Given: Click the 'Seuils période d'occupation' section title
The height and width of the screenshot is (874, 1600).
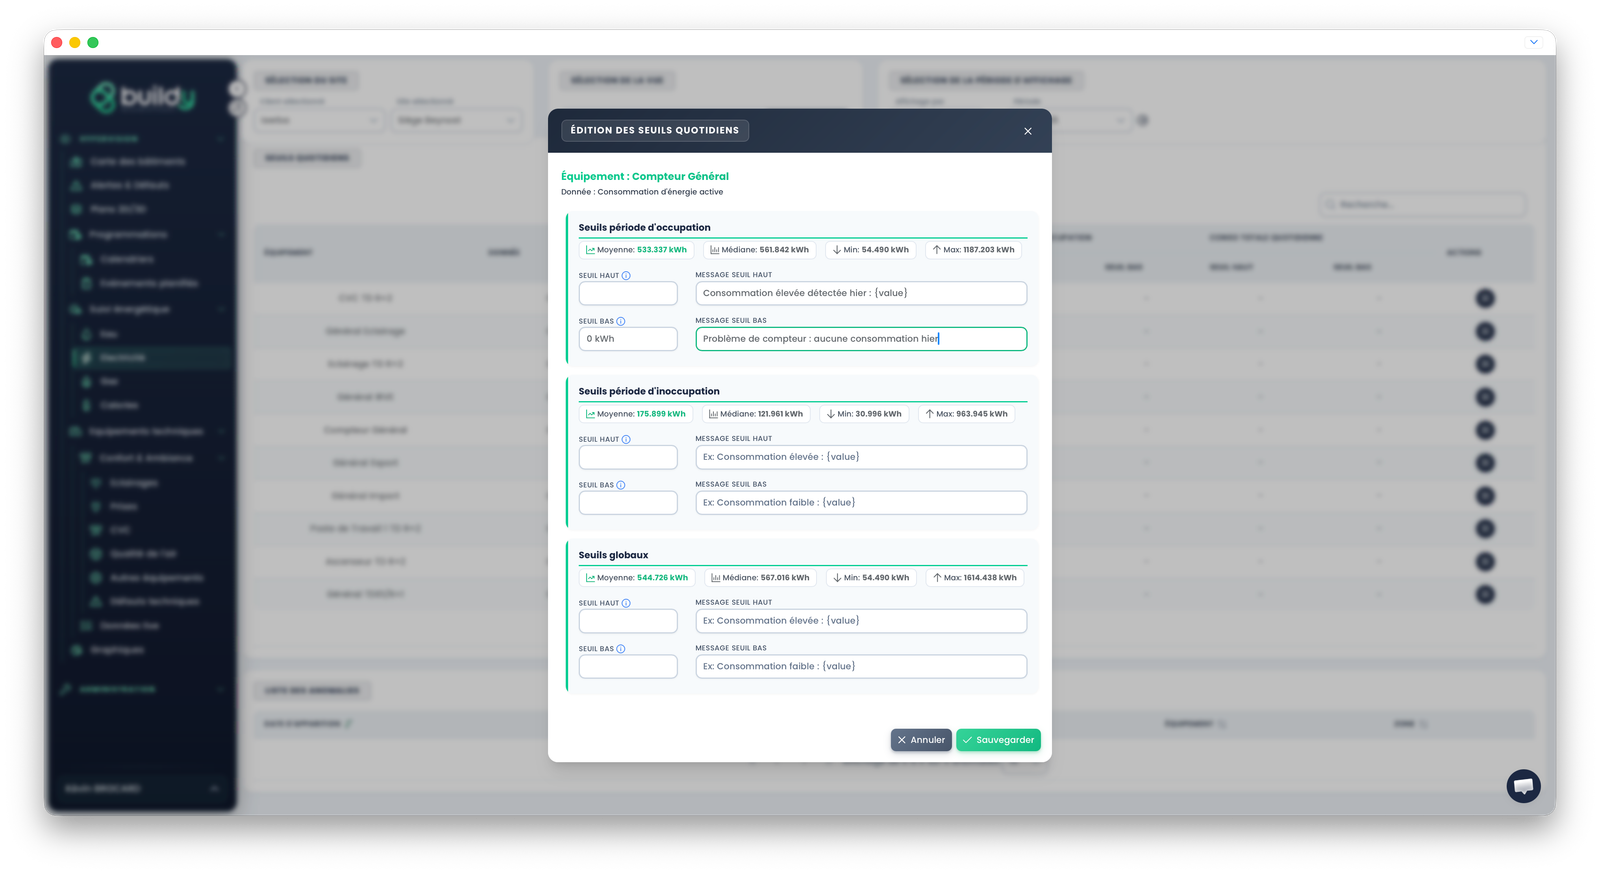Looking at the screenshot, I should pyautogui.click(x=645, y=227).
